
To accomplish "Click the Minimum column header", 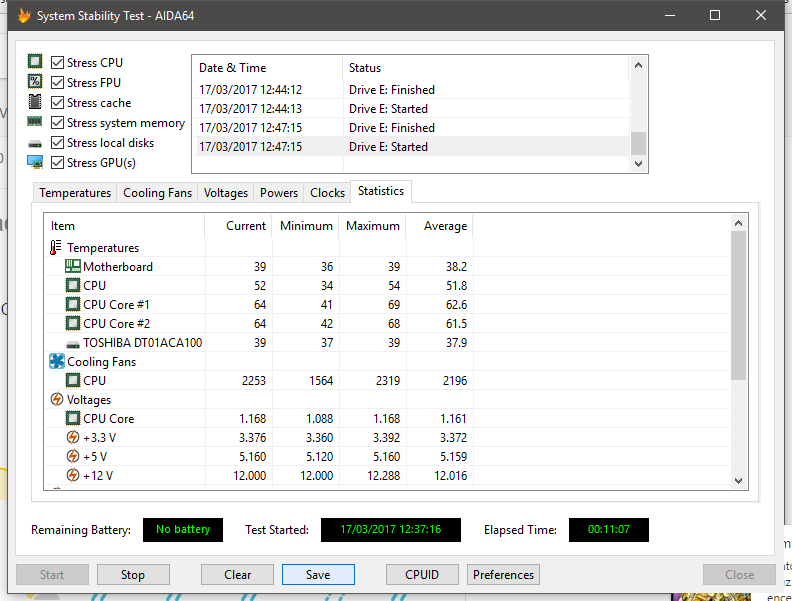I will 306,226.
